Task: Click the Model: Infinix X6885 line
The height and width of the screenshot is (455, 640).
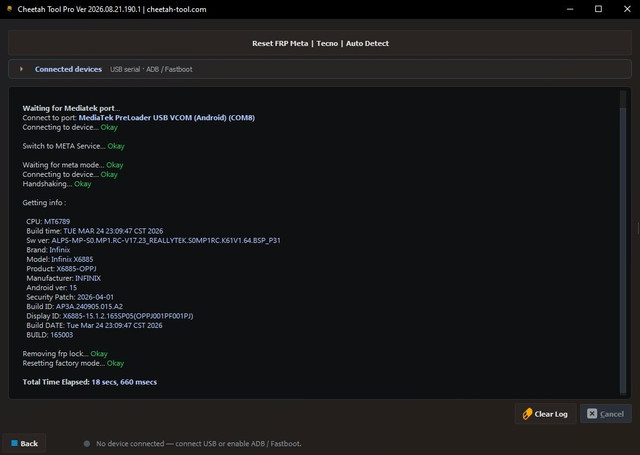Action: (x=60, y=259)
